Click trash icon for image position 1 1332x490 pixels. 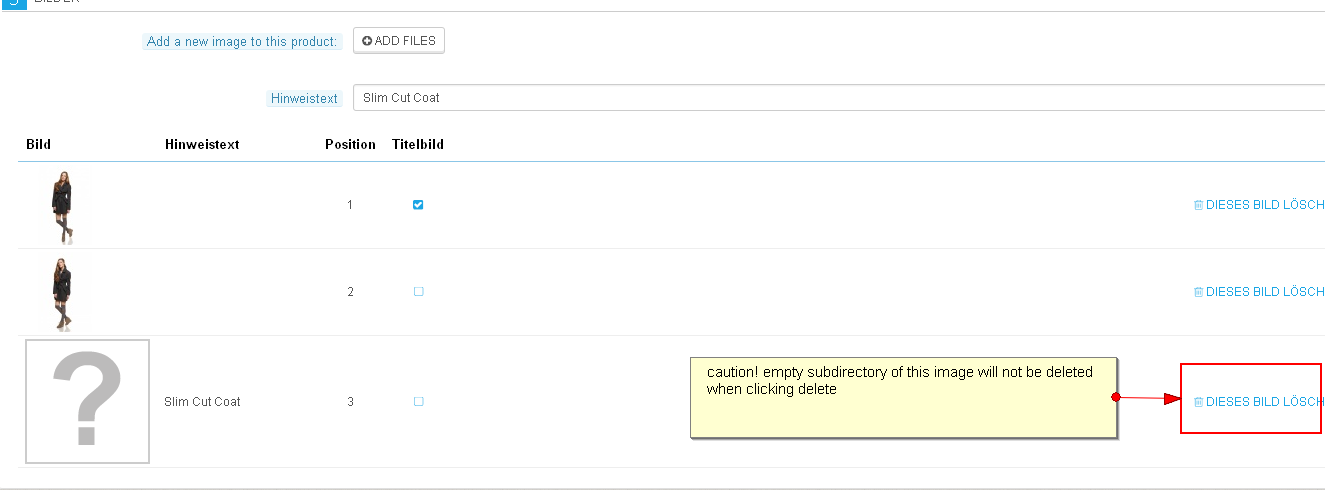(x=1198, y=206)
